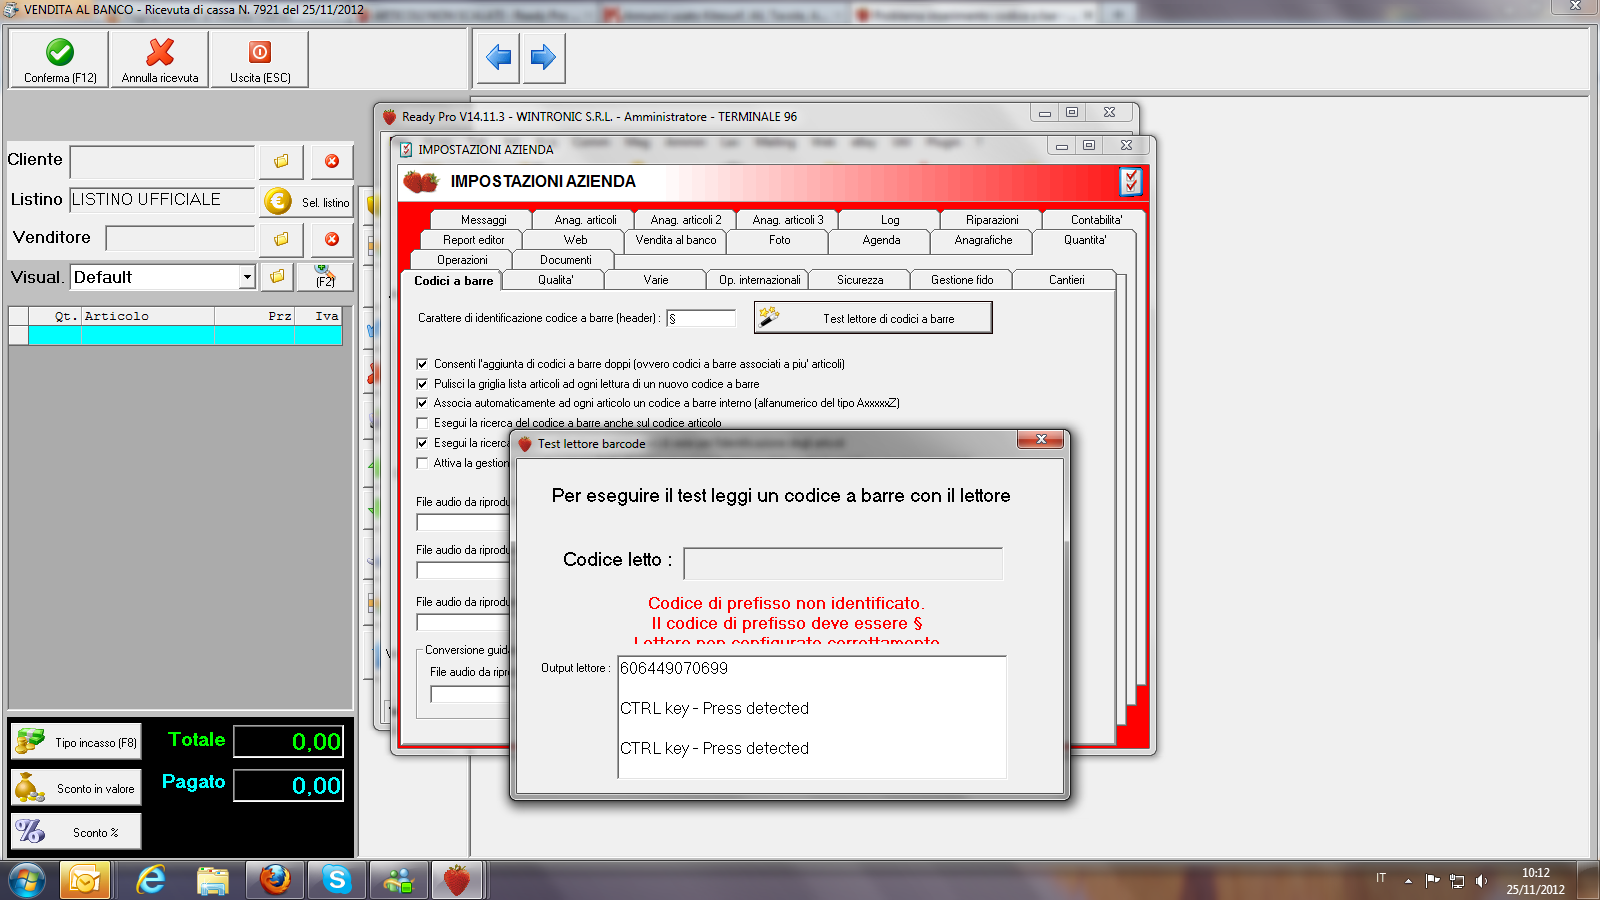This screenshot has height=900, width=1600.
Task: Select the Documenti tab
Action: (566, 260)
